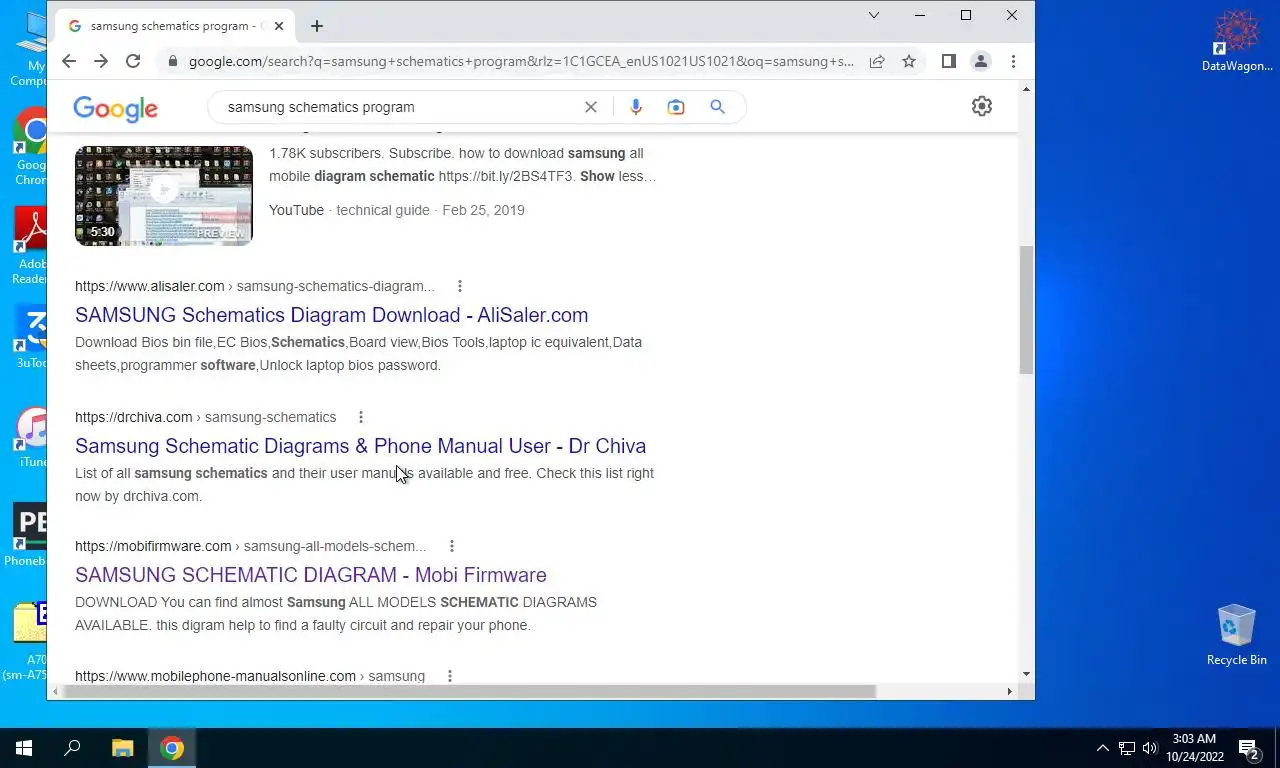
Task: Open the alisaler.com URL breadcrumb
Action: [255, 286]
